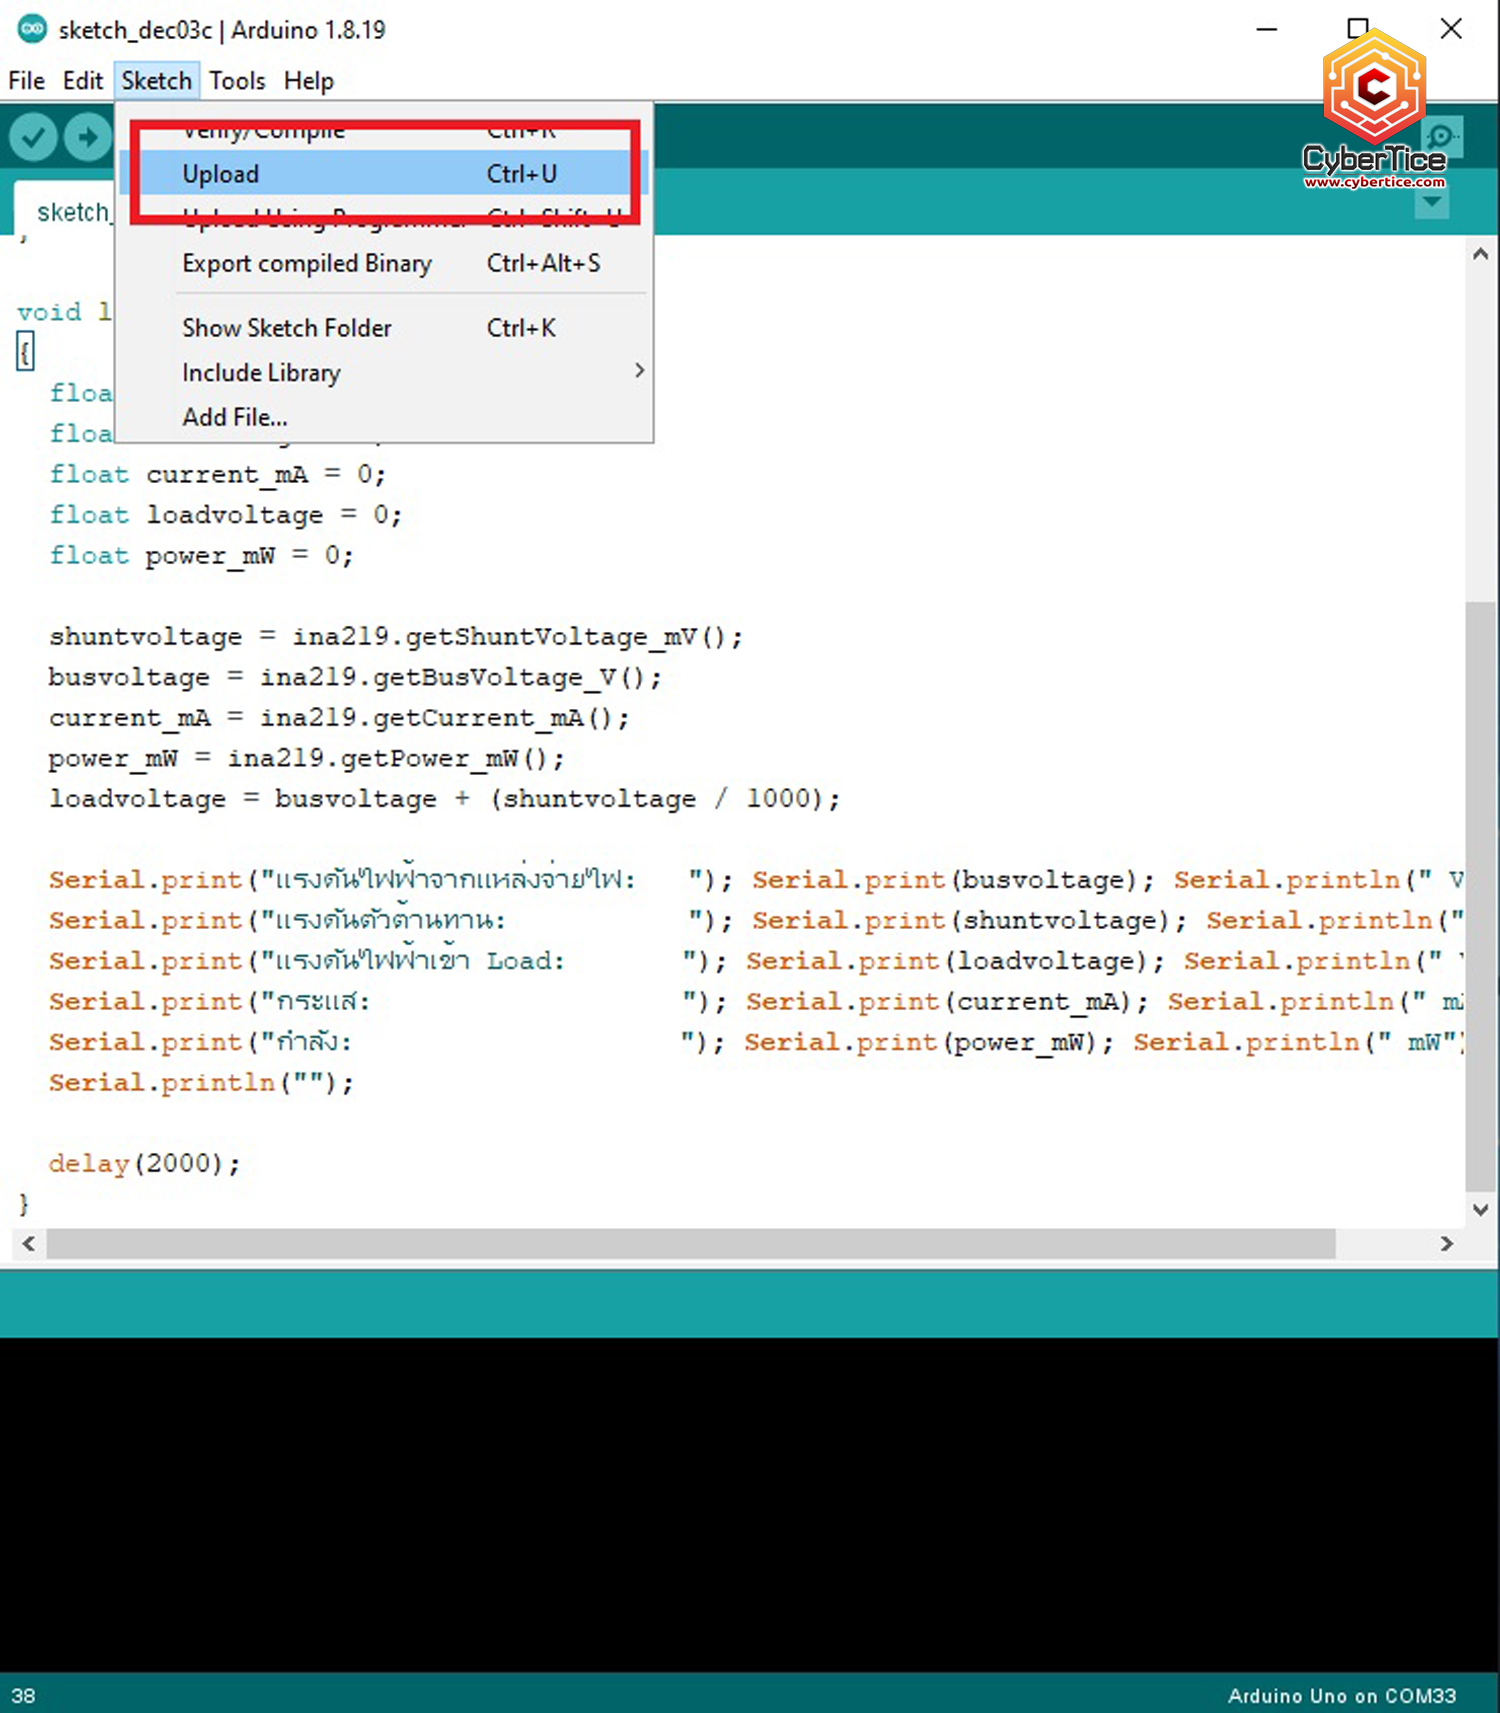This screenshot has width=1500, height=1713.
Task: Click the vertical scrollbar down arrow
Action: point(1480,1209)
